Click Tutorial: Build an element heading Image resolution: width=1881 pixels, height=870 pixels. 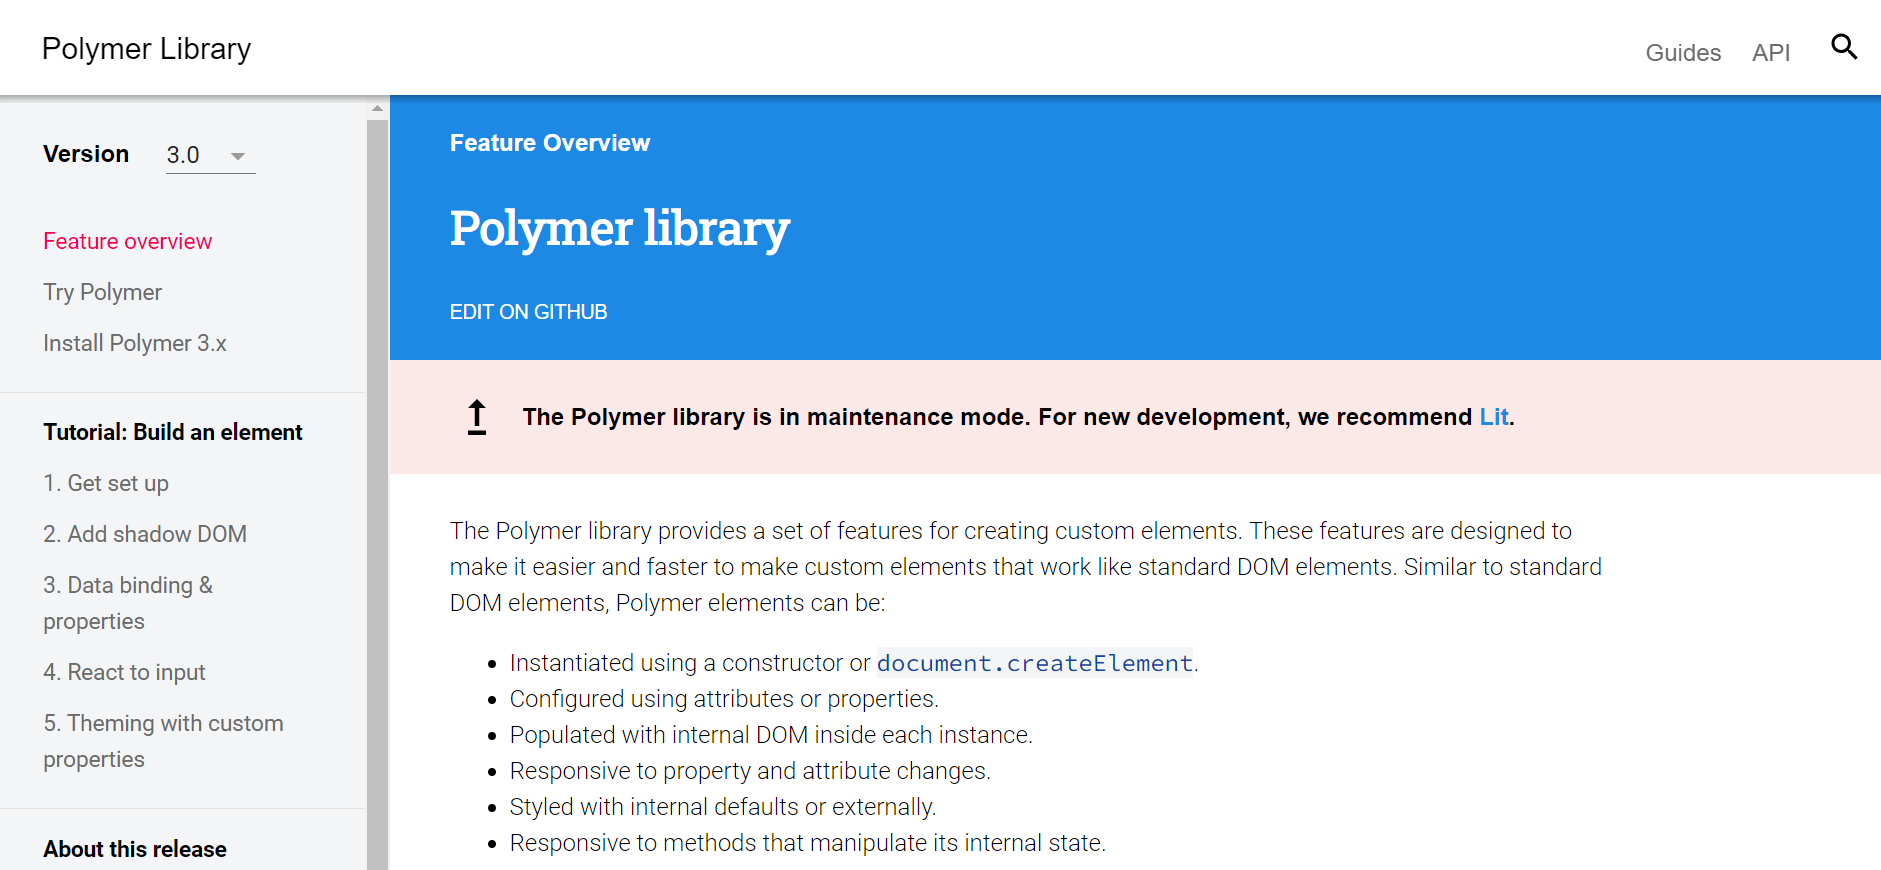point(172,432)
